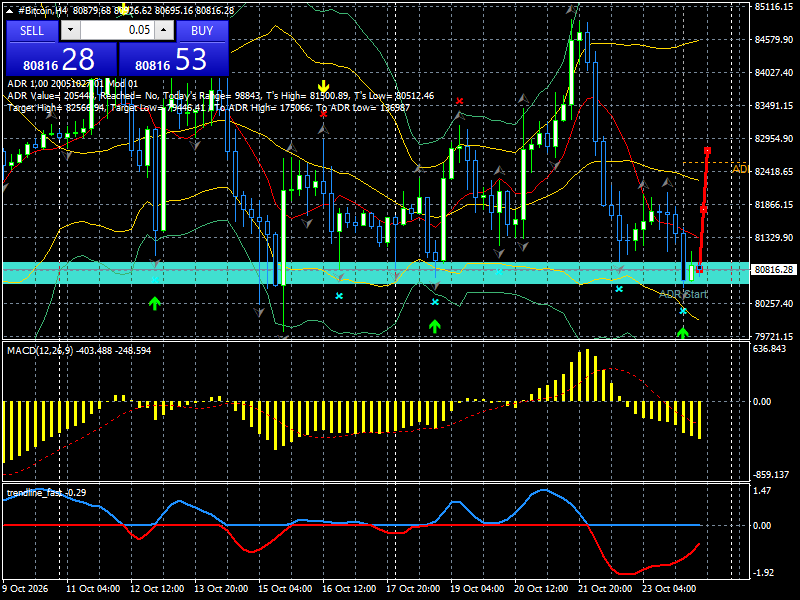This screenshot has width=800, height=600.
Task: Select green up arrow near 23 Oct 04:00
Action: 683,333
